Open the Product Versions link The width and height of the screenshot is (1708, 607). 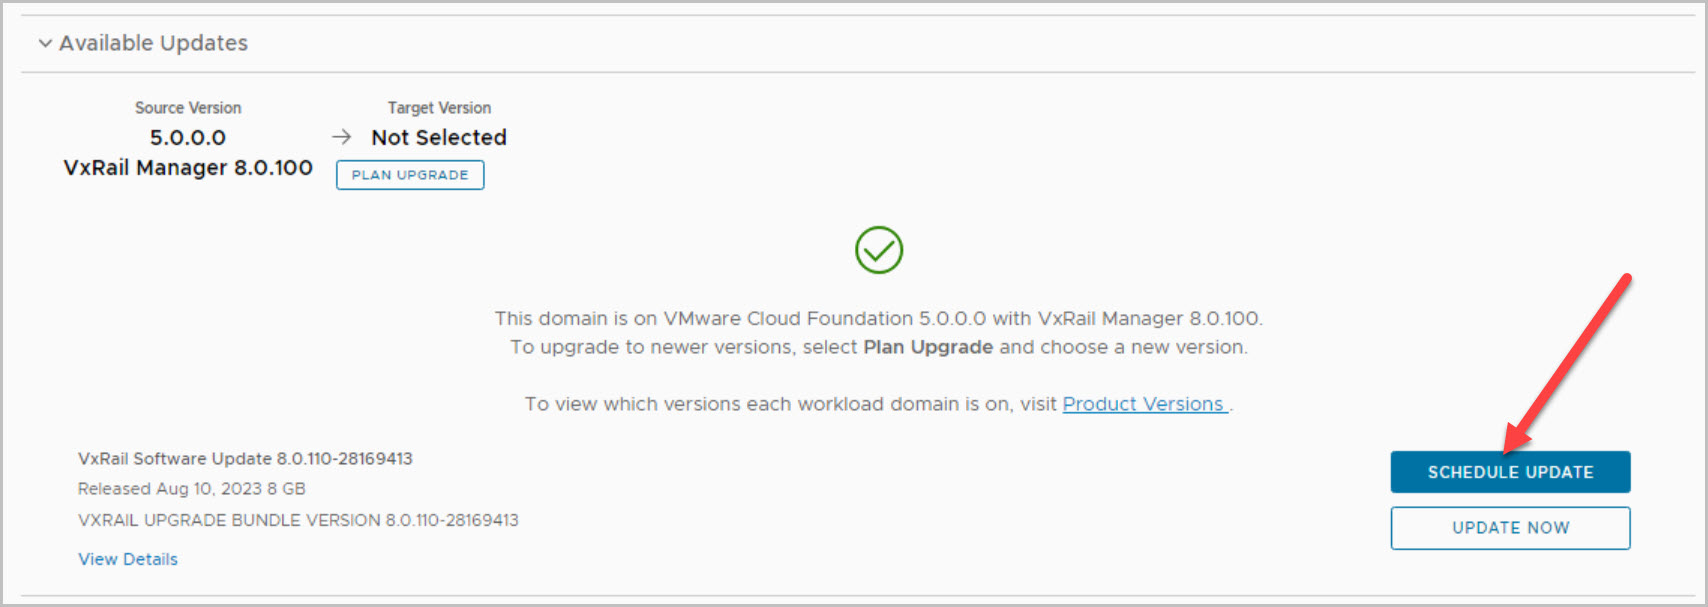(x=1143, y=404)
